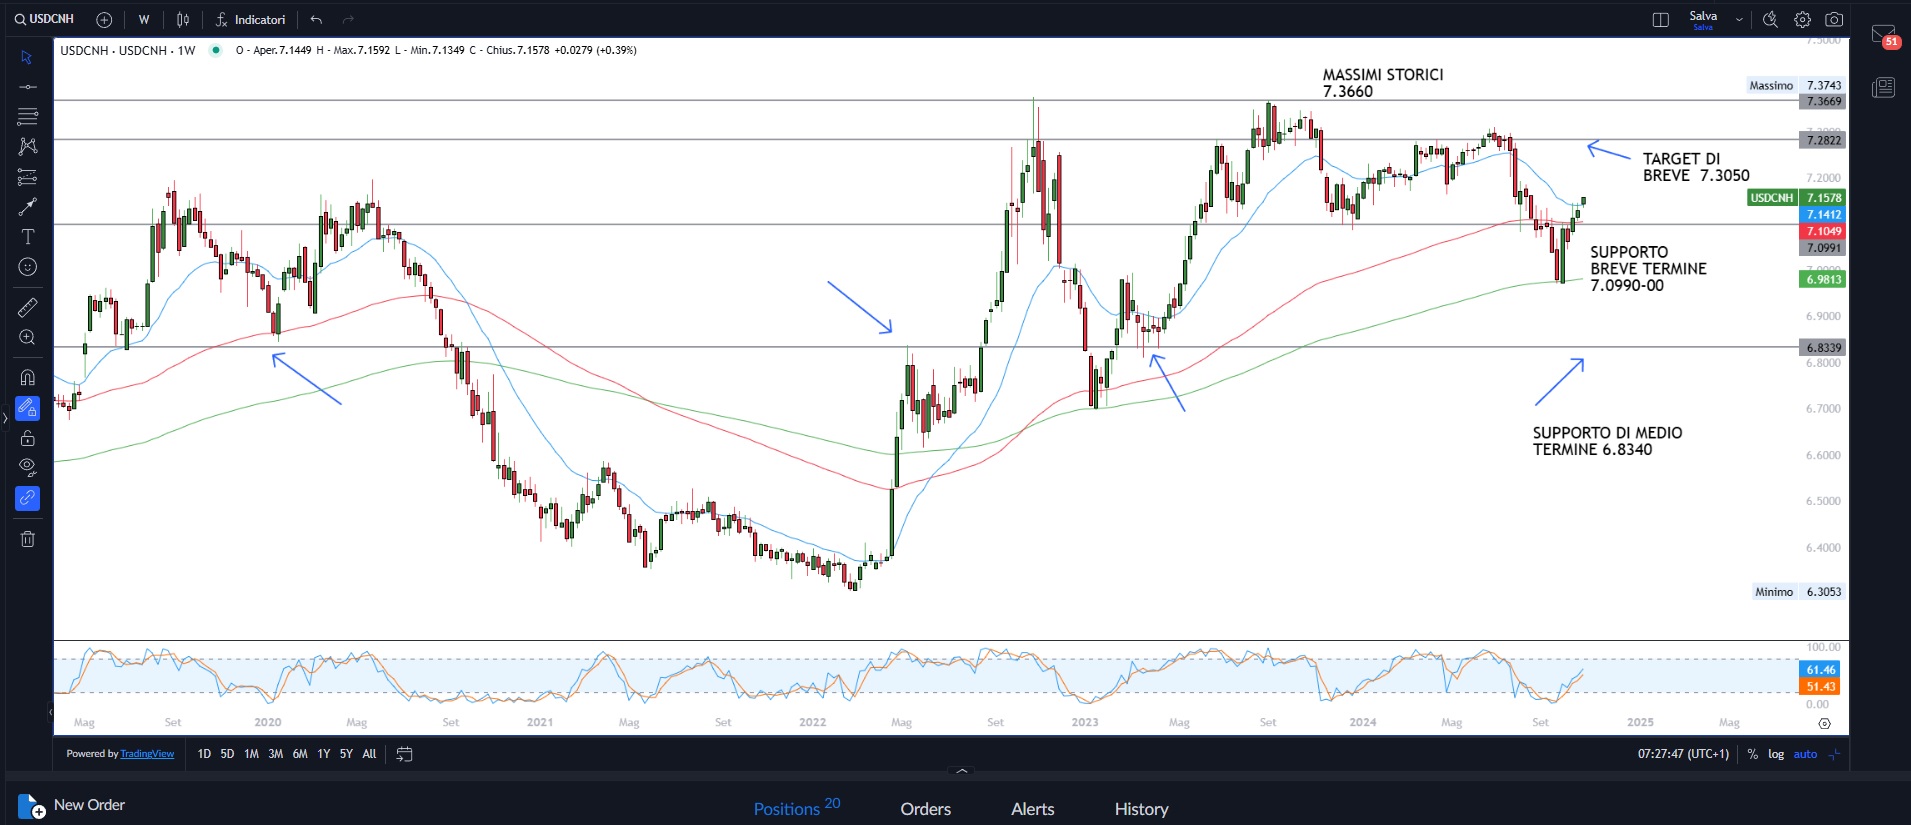1911x825 pixels.
Task: Expand the bottom panel chevron
Action: pyautogui.click(x=962, y=771)
